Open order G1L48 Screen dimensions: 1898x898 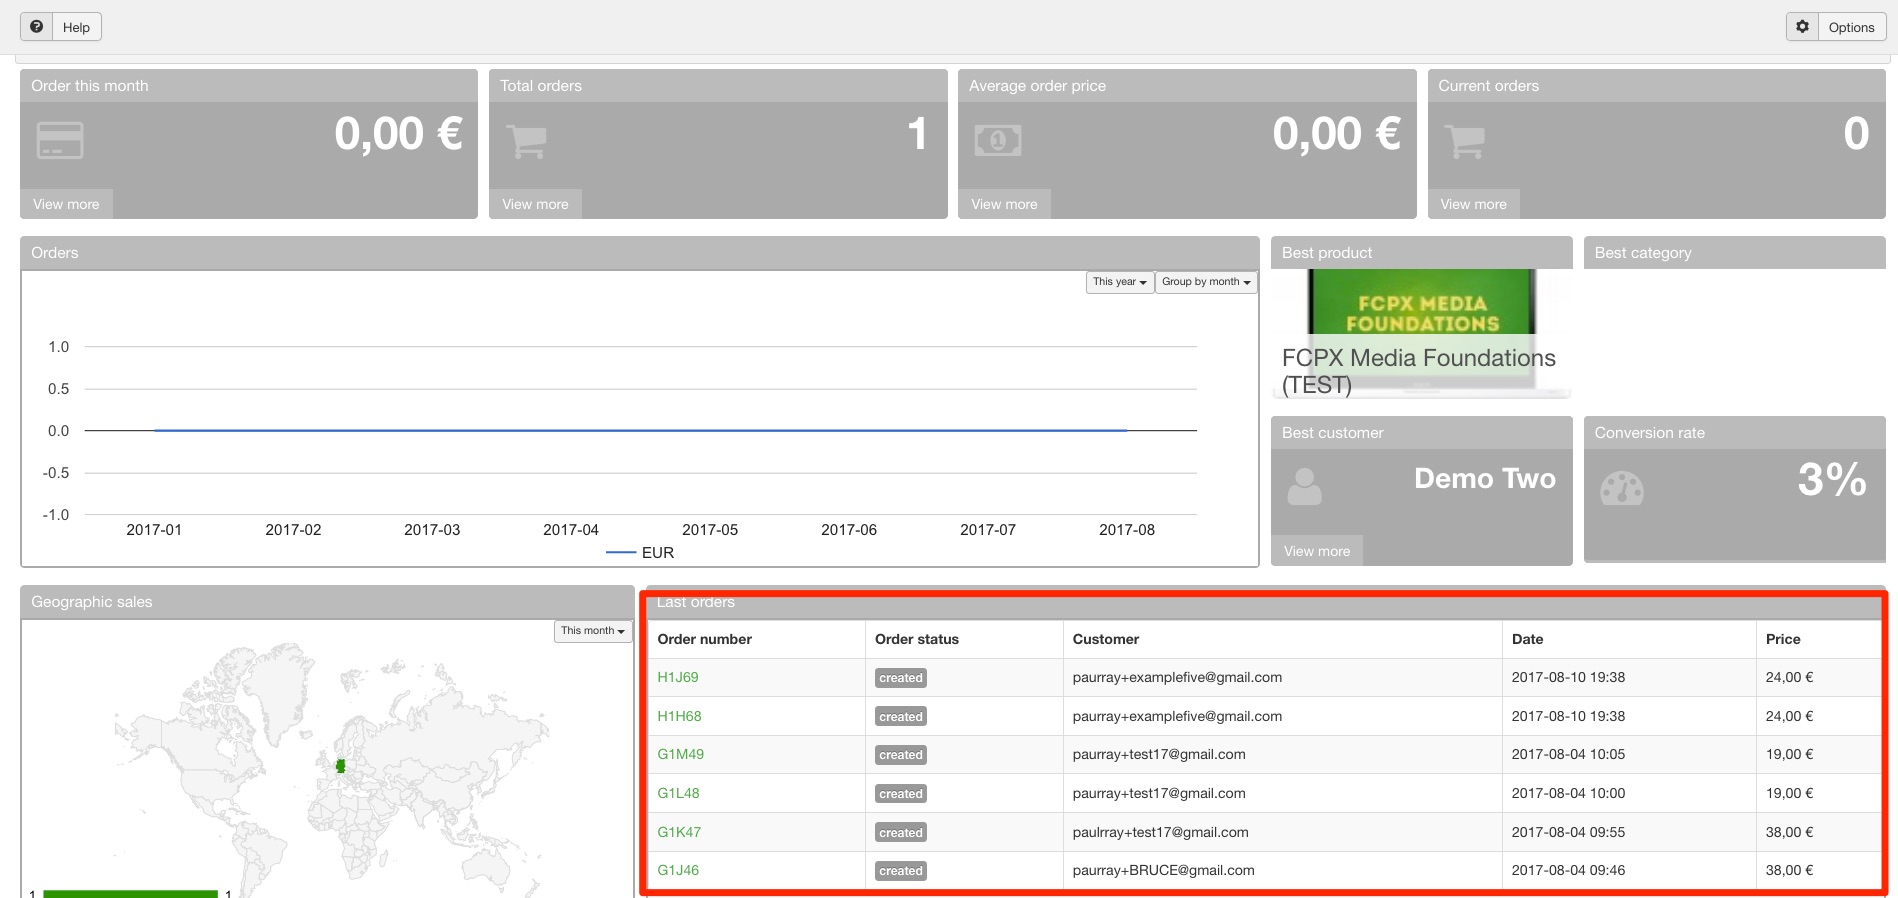(x=678, y=793)
